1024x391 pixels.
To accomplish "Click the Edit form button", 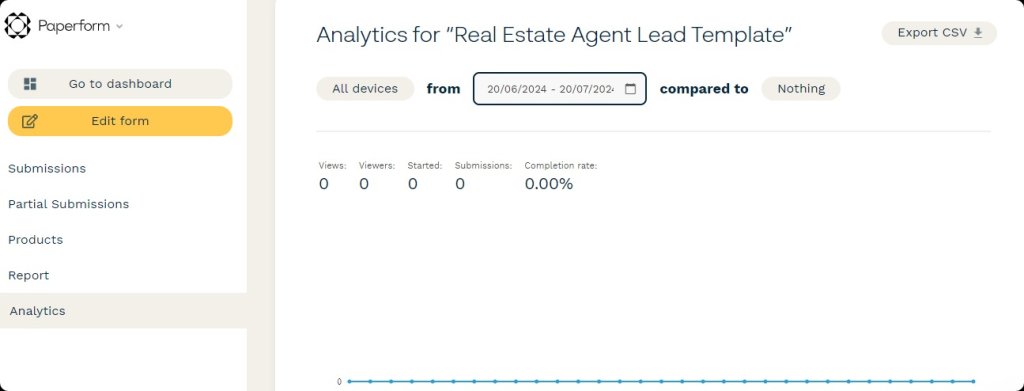I will 120,121.
